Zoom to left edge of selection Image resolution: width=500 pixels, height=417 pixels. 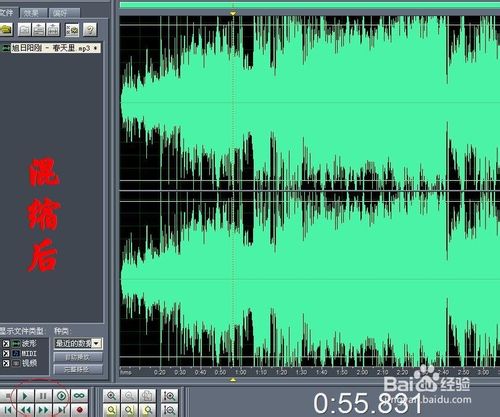pos(129,410)
